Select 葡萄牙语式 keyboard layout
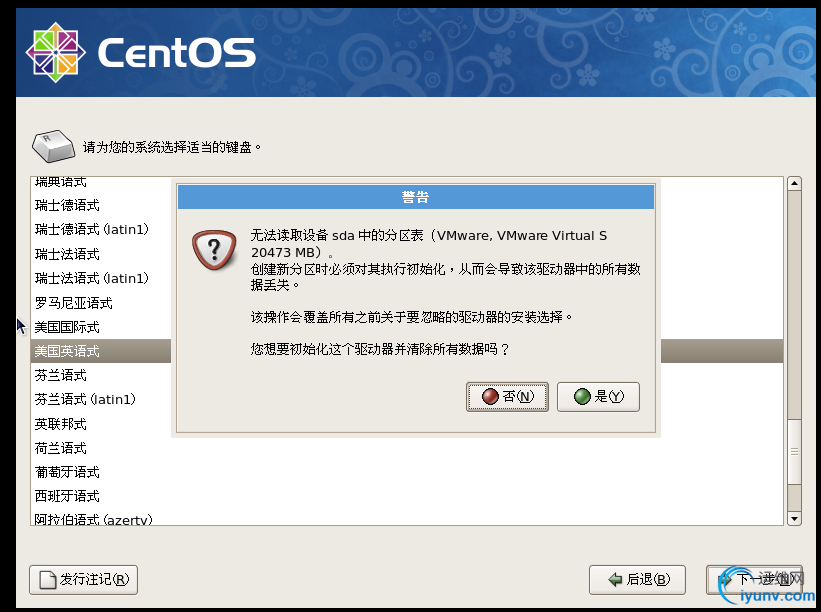Screen dimensions: 821x612 point(67,472)
